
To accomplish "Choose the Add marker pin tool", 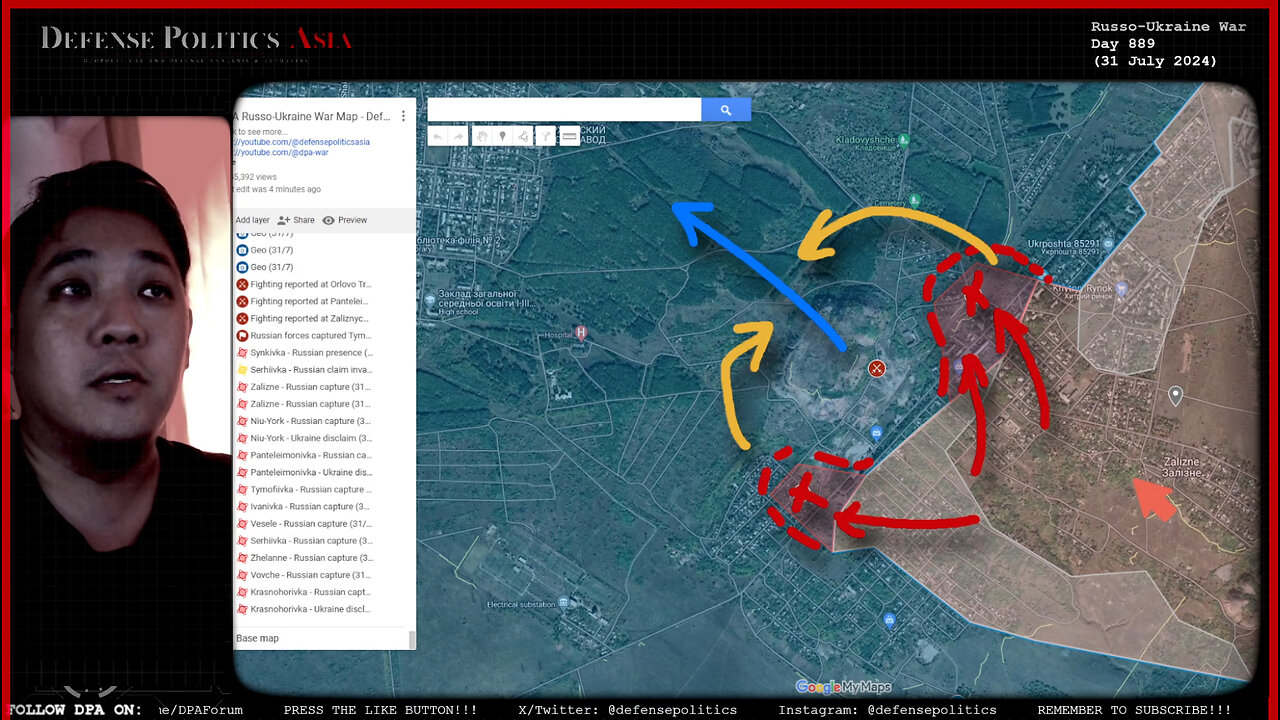I will coord(503,136).
